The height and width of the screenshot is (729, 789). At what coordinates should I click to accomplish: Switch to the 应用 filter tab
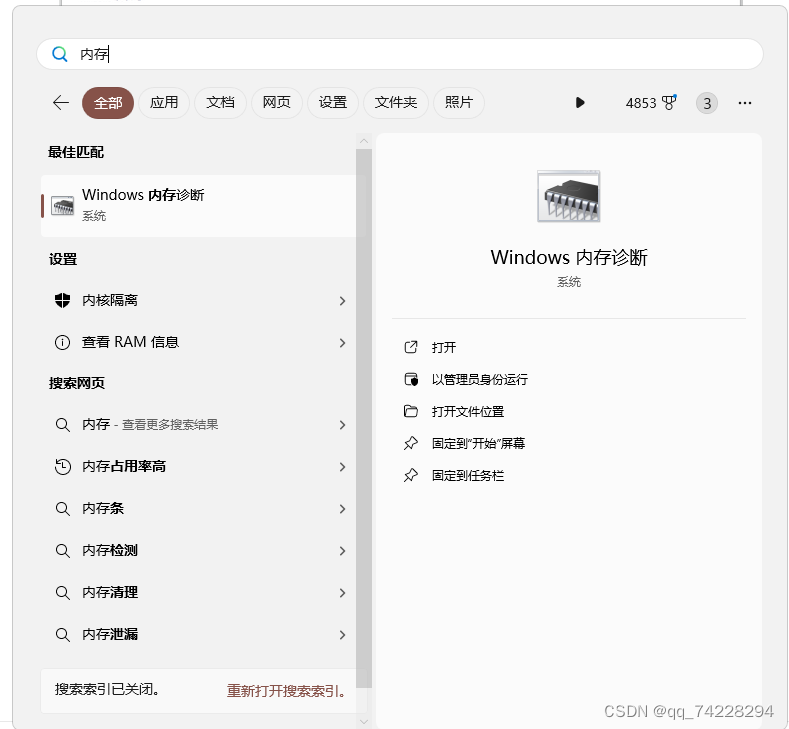tap(164, 103)
